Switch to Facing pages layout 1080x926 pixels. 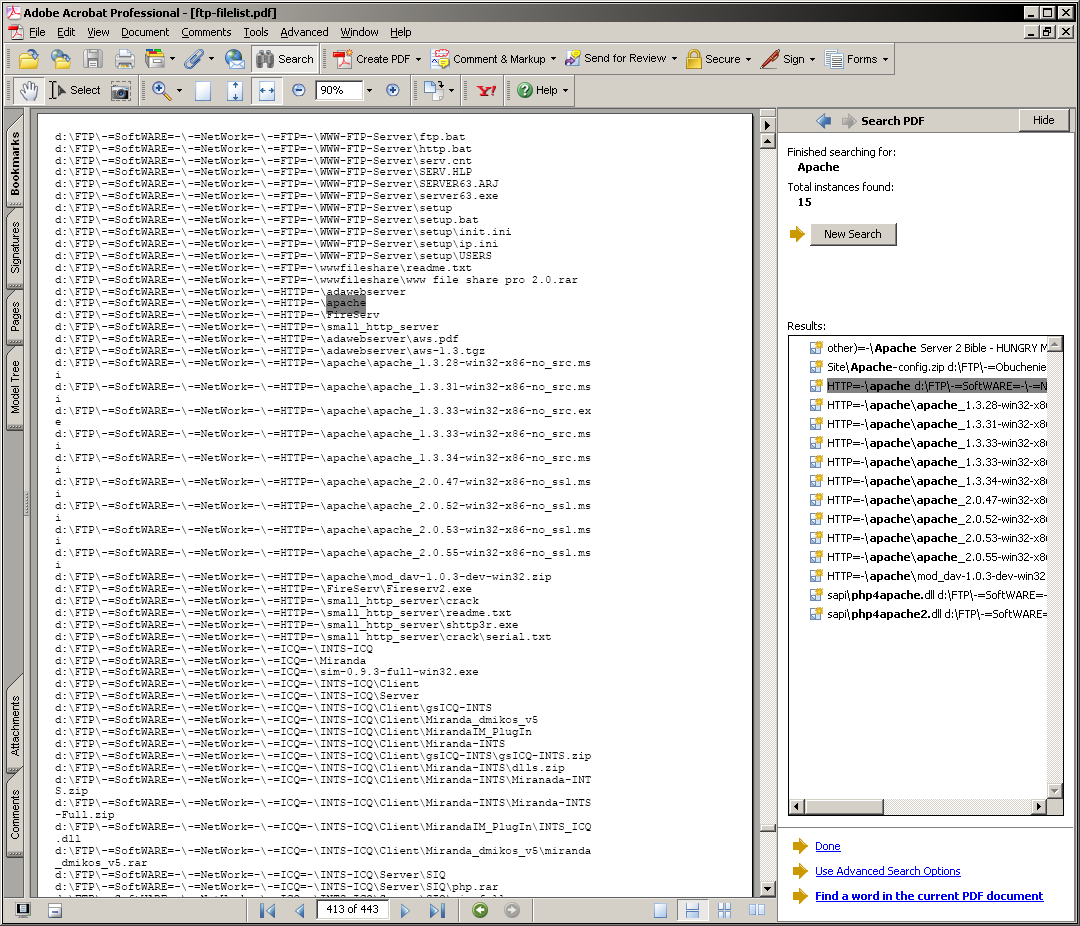coord(757,910)
